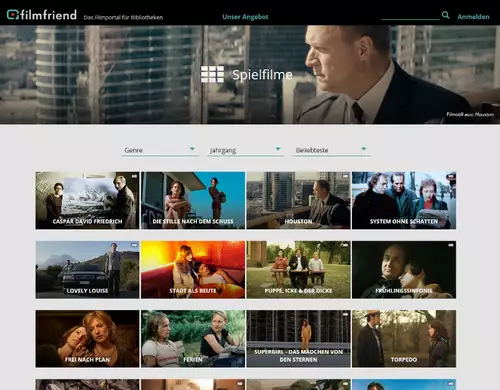Open Die Stille nach dem Schuss
This screenshot has width=500, height=390.
coord(193,200)
